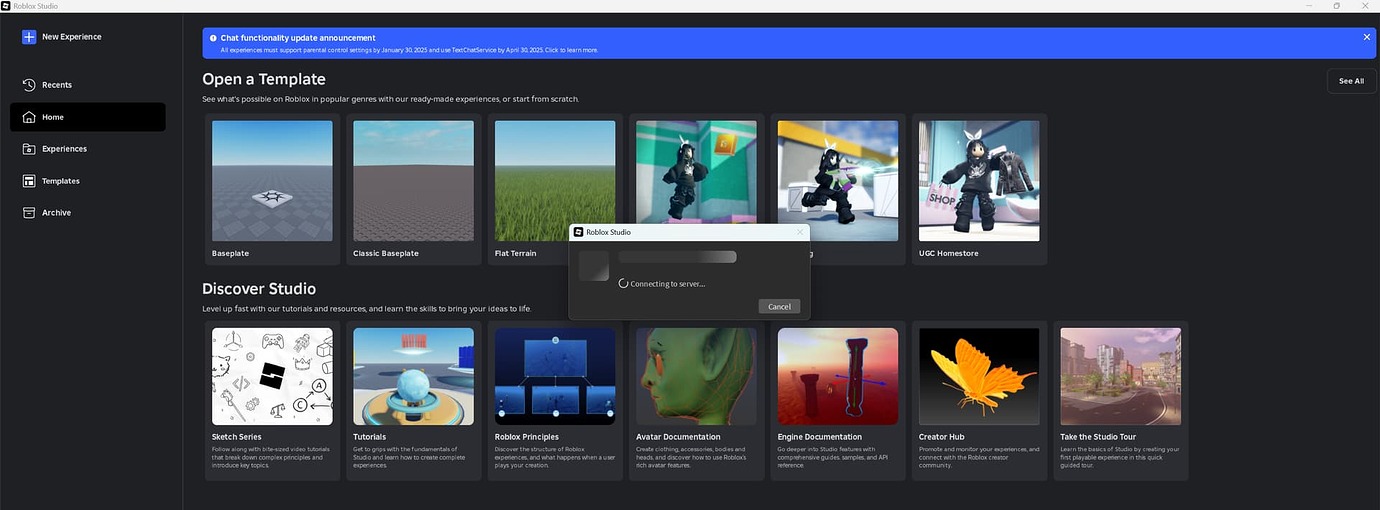Open the Classic Baseplate template thumbnail
1380x510 pixels.
413,181
